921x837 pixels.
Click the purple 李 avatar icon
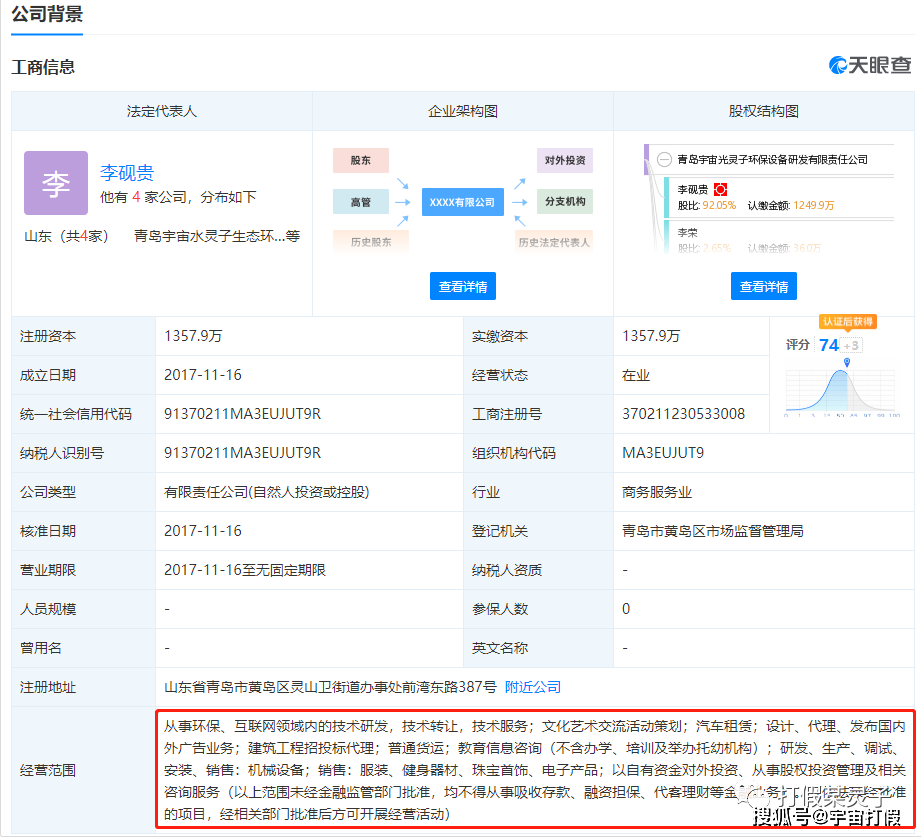[x=56, y=183]
